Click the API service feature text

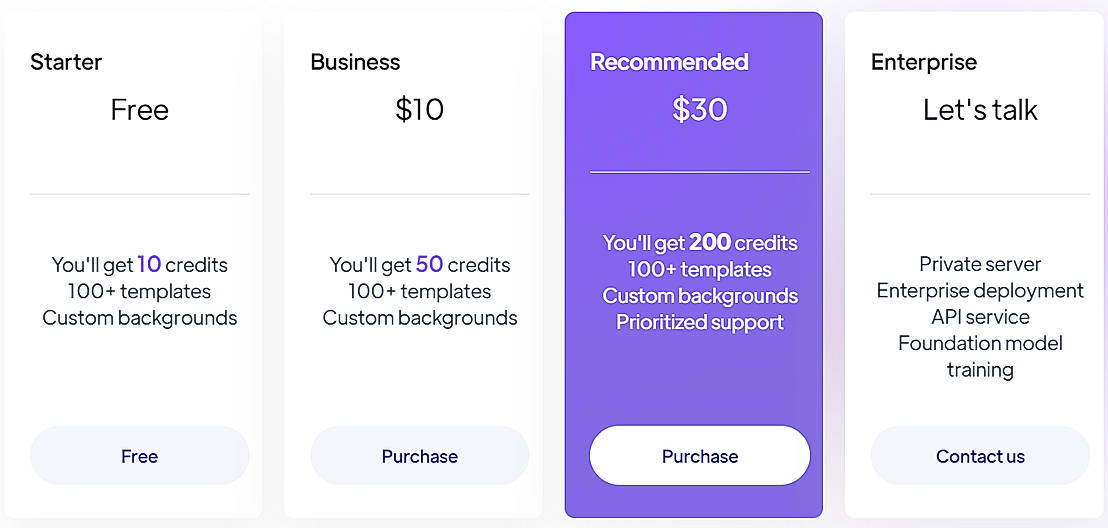980,317
